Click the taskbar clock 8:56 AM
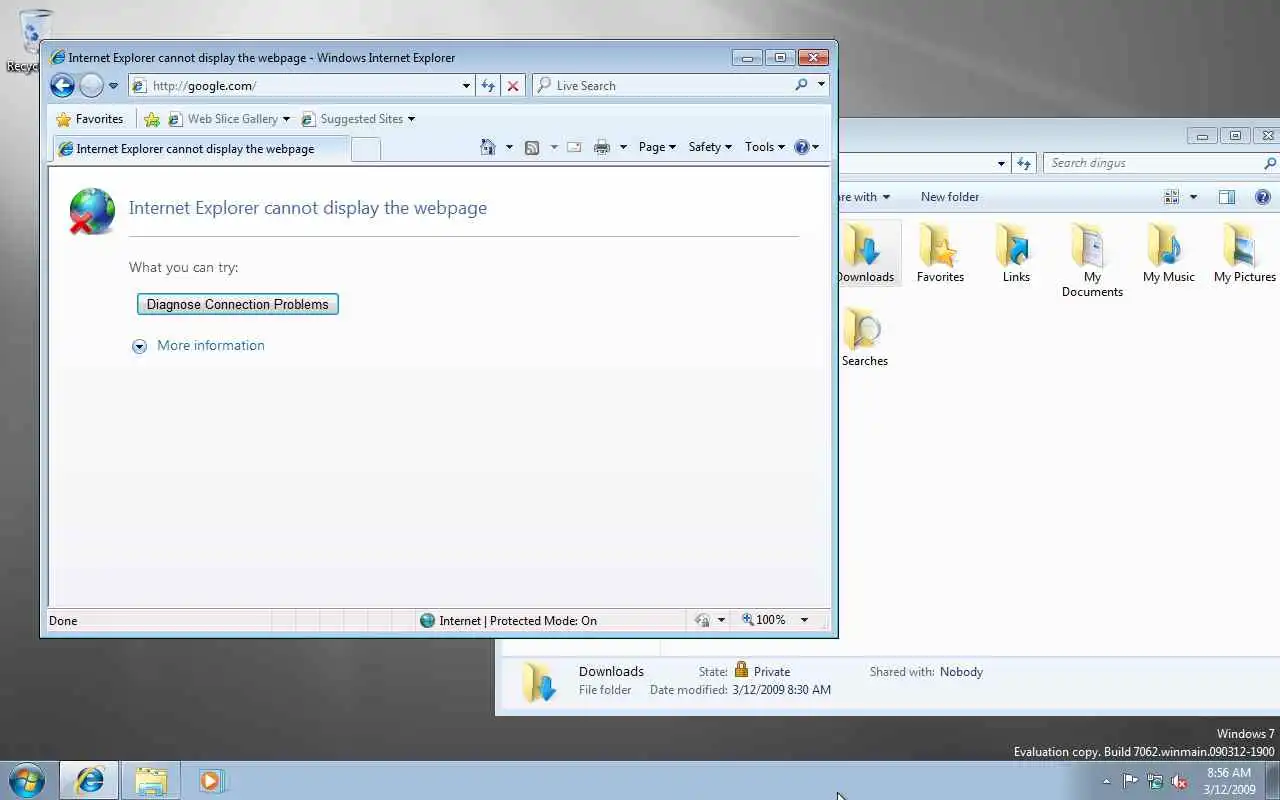Image resolution: width=1280 pixels, height=800 pixels. (x=1229, y=773)
